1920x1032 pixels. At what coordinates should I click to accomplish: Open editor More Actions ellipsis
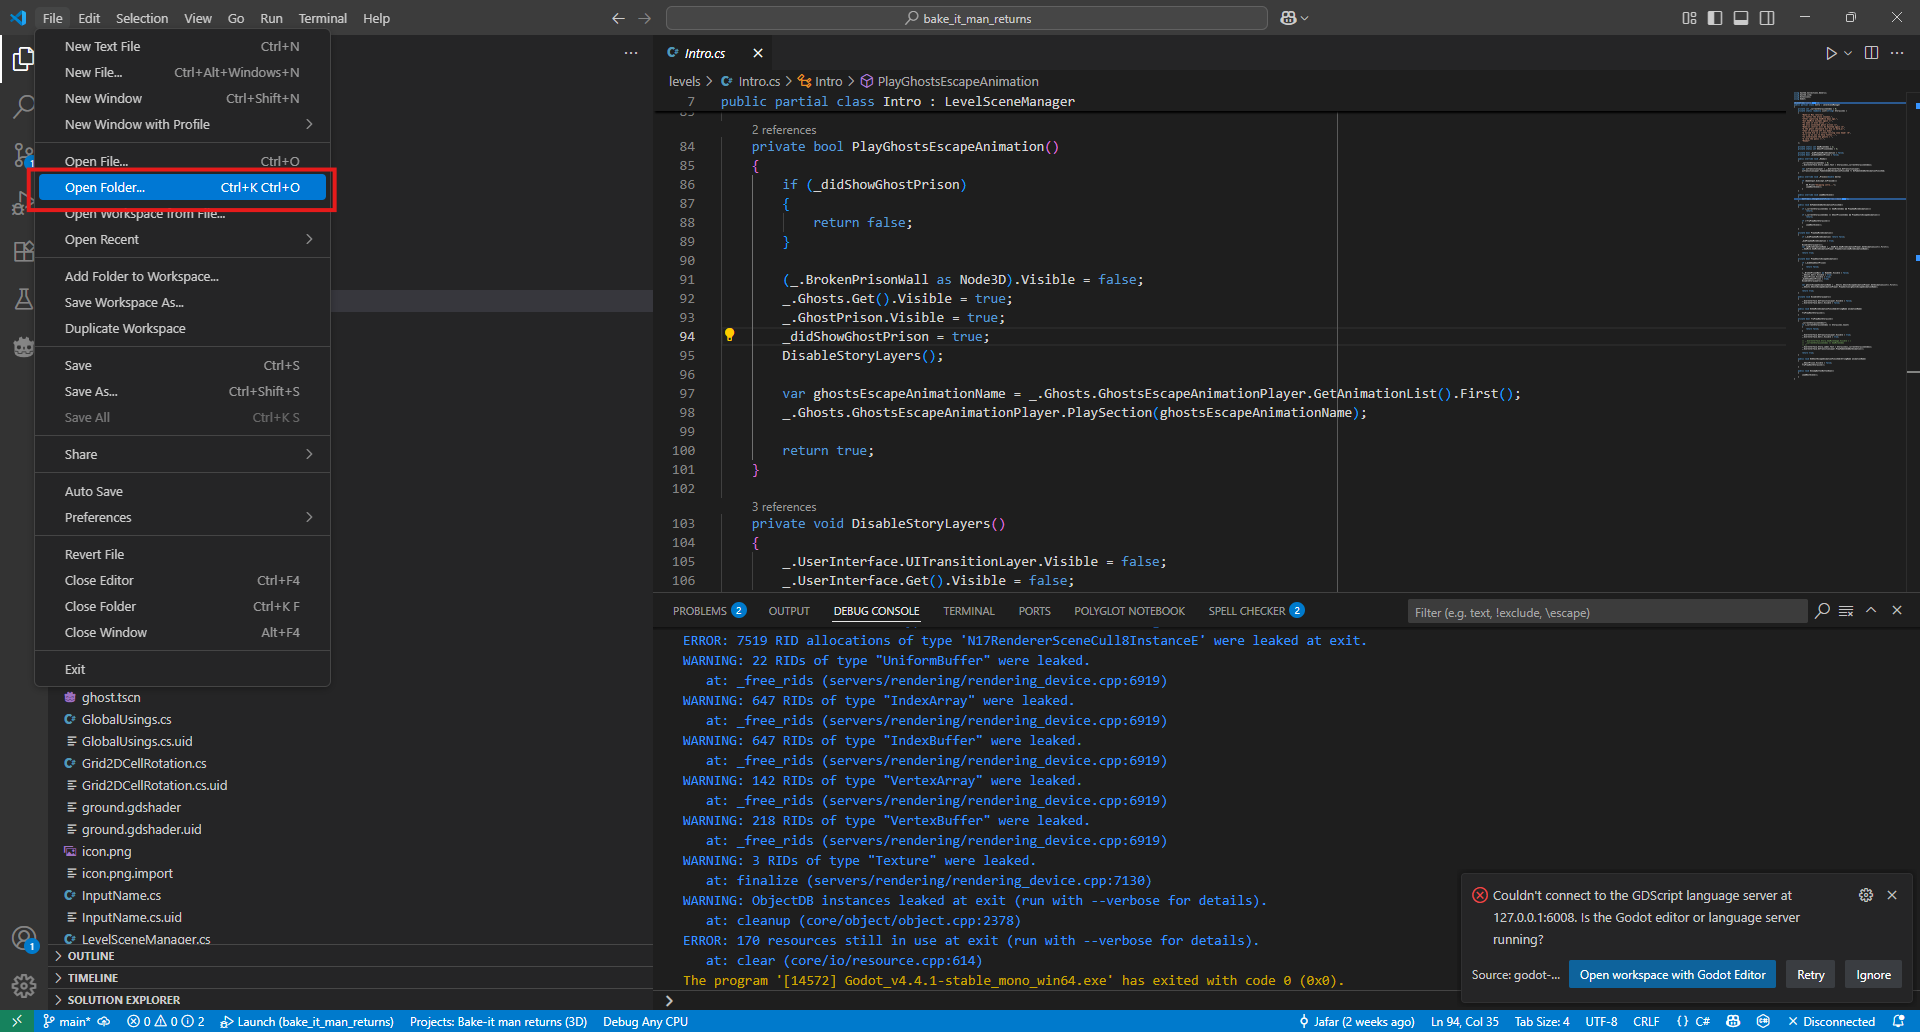[1897, 53]
